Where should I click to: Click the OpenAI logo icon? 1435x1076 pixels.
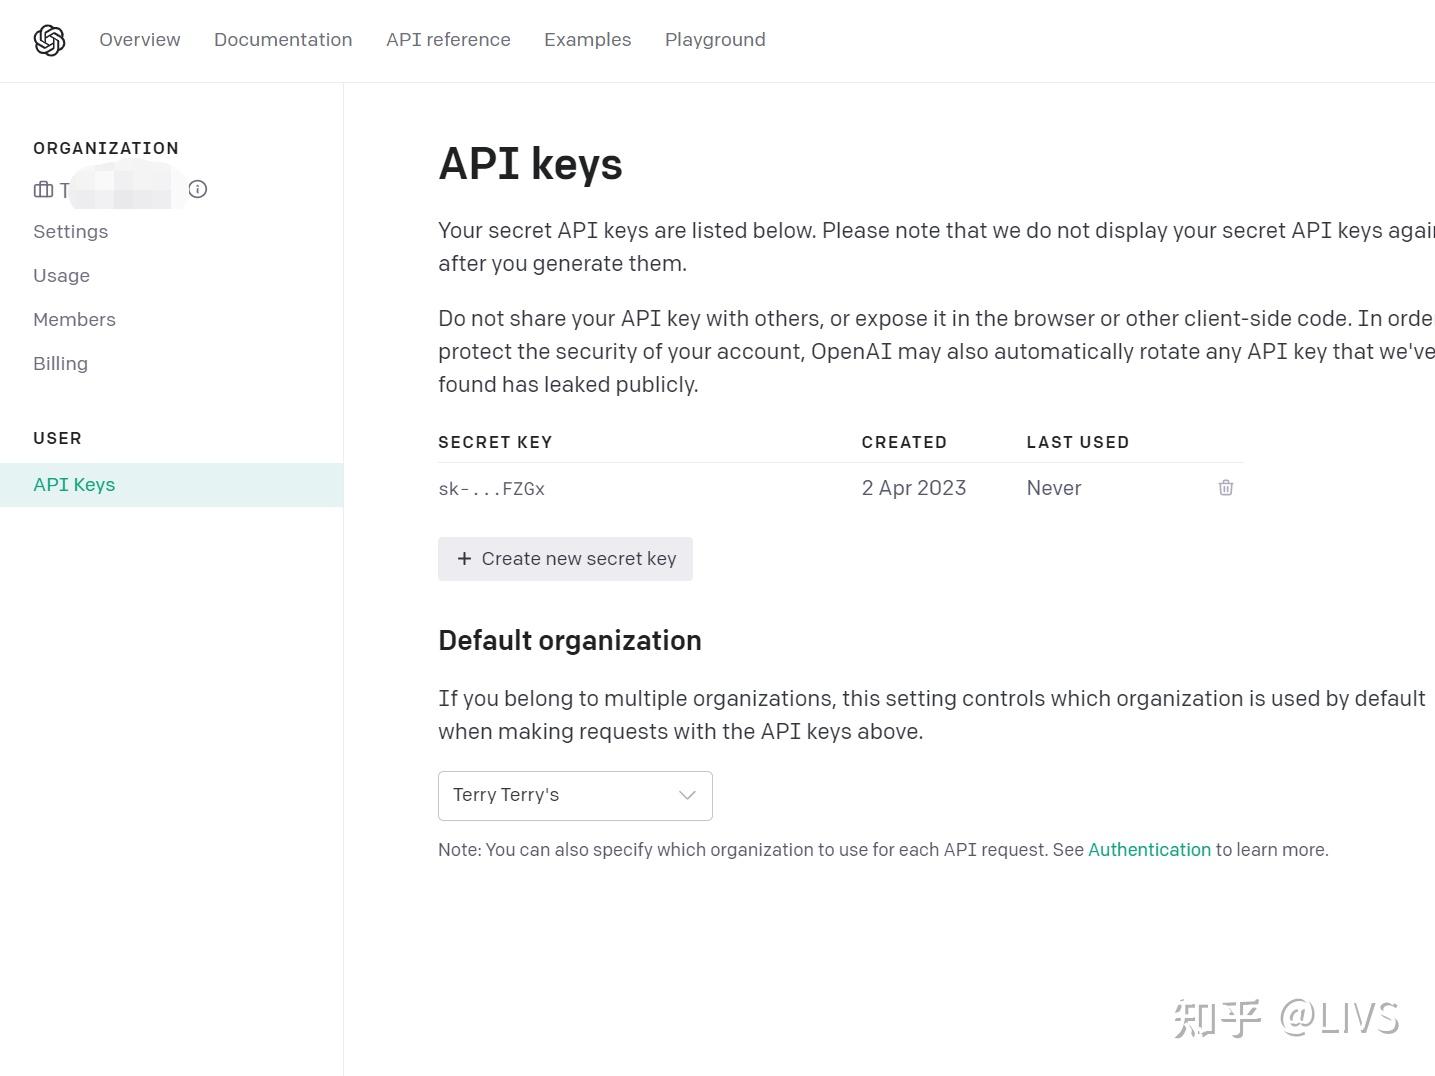49,40
